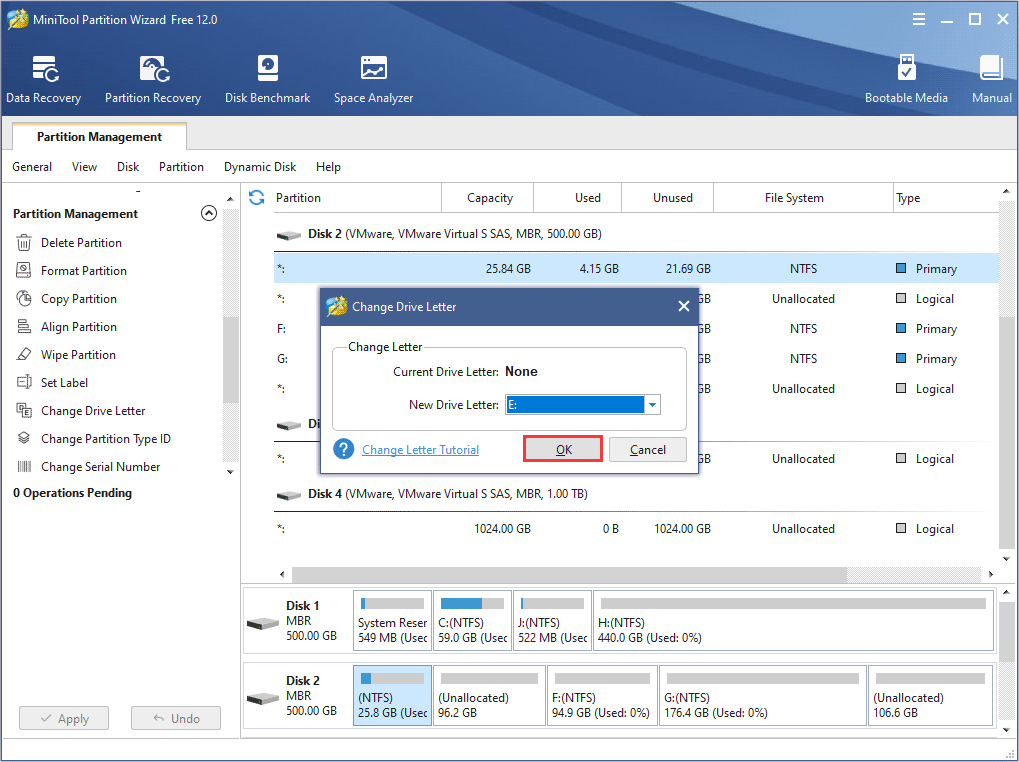This screenshot has width=1019, height=762.
Task: Select the G: partition row
Action: 636,359
